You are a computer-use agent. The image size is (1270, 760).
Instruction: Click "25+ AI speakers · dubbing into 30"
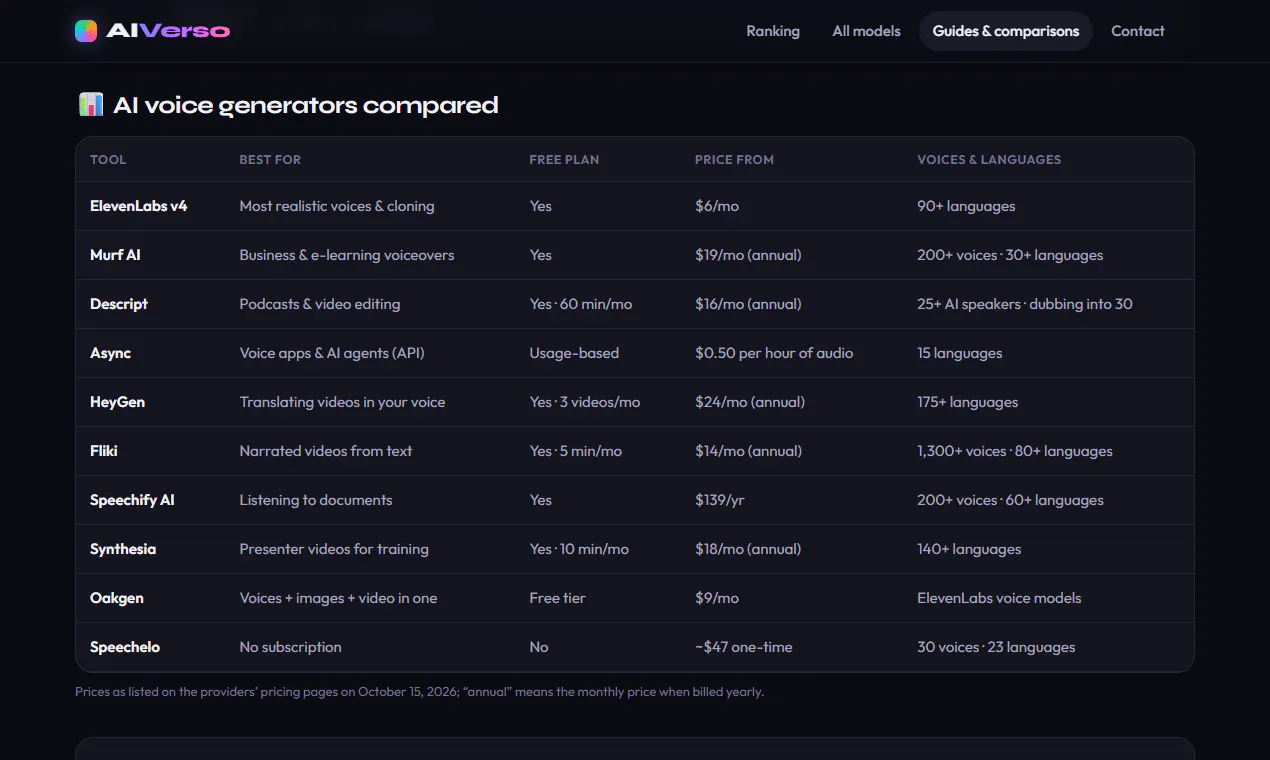pyautogui.click(x=1025, y=304)
